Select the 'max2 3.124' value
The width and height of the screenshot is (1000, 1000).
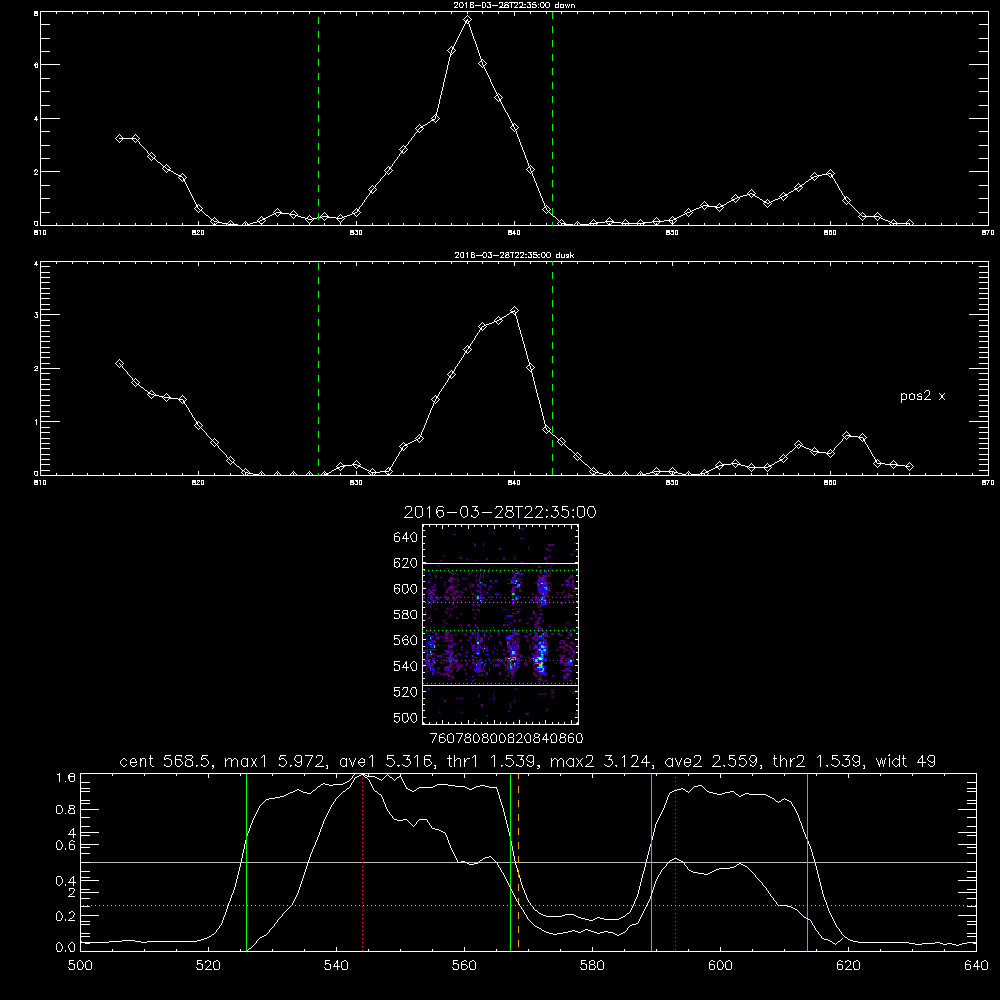coord(599,761)
